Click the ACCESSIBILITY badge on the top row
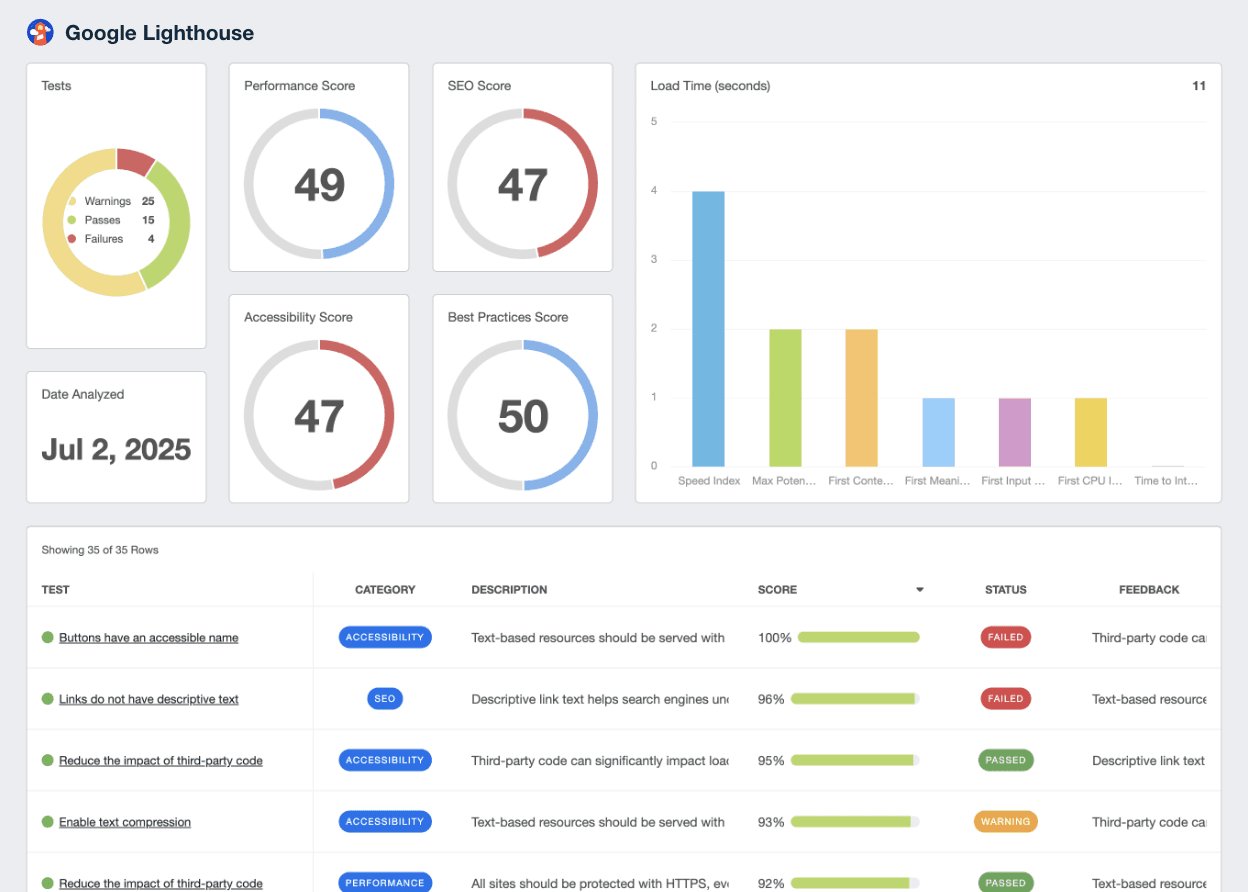This screenshot has width=1248, height=892. pos(385,637)
